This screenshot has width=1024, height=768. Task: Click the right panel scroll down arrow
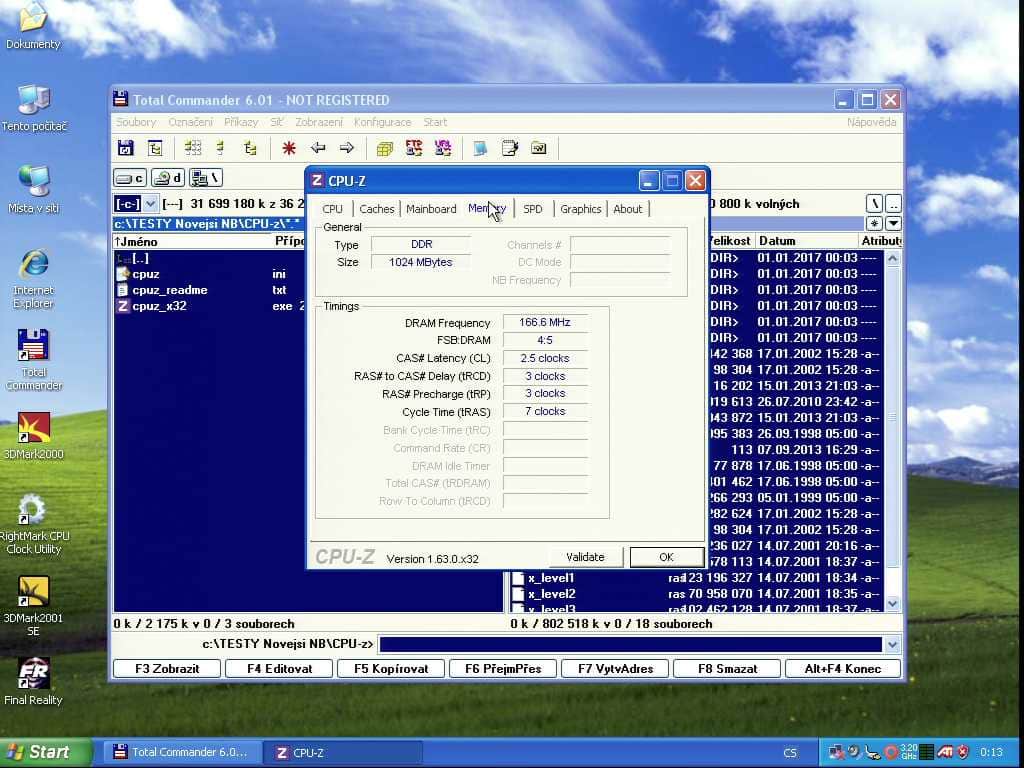893,603
